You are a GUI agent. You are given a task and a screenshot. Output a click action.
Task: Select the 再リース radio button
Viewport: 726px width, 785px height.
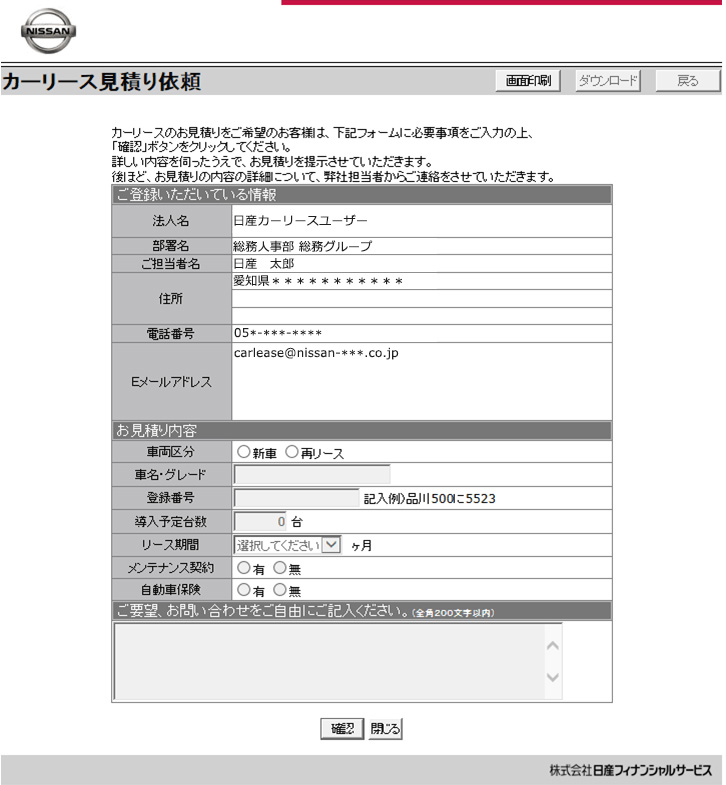click(292, 452)
